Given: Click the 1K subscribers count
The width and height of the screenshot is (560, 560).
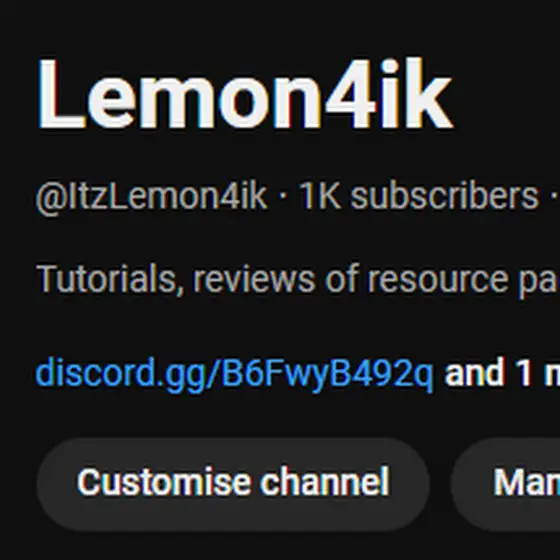Looking at the screenshot, I should pos(419,195).
